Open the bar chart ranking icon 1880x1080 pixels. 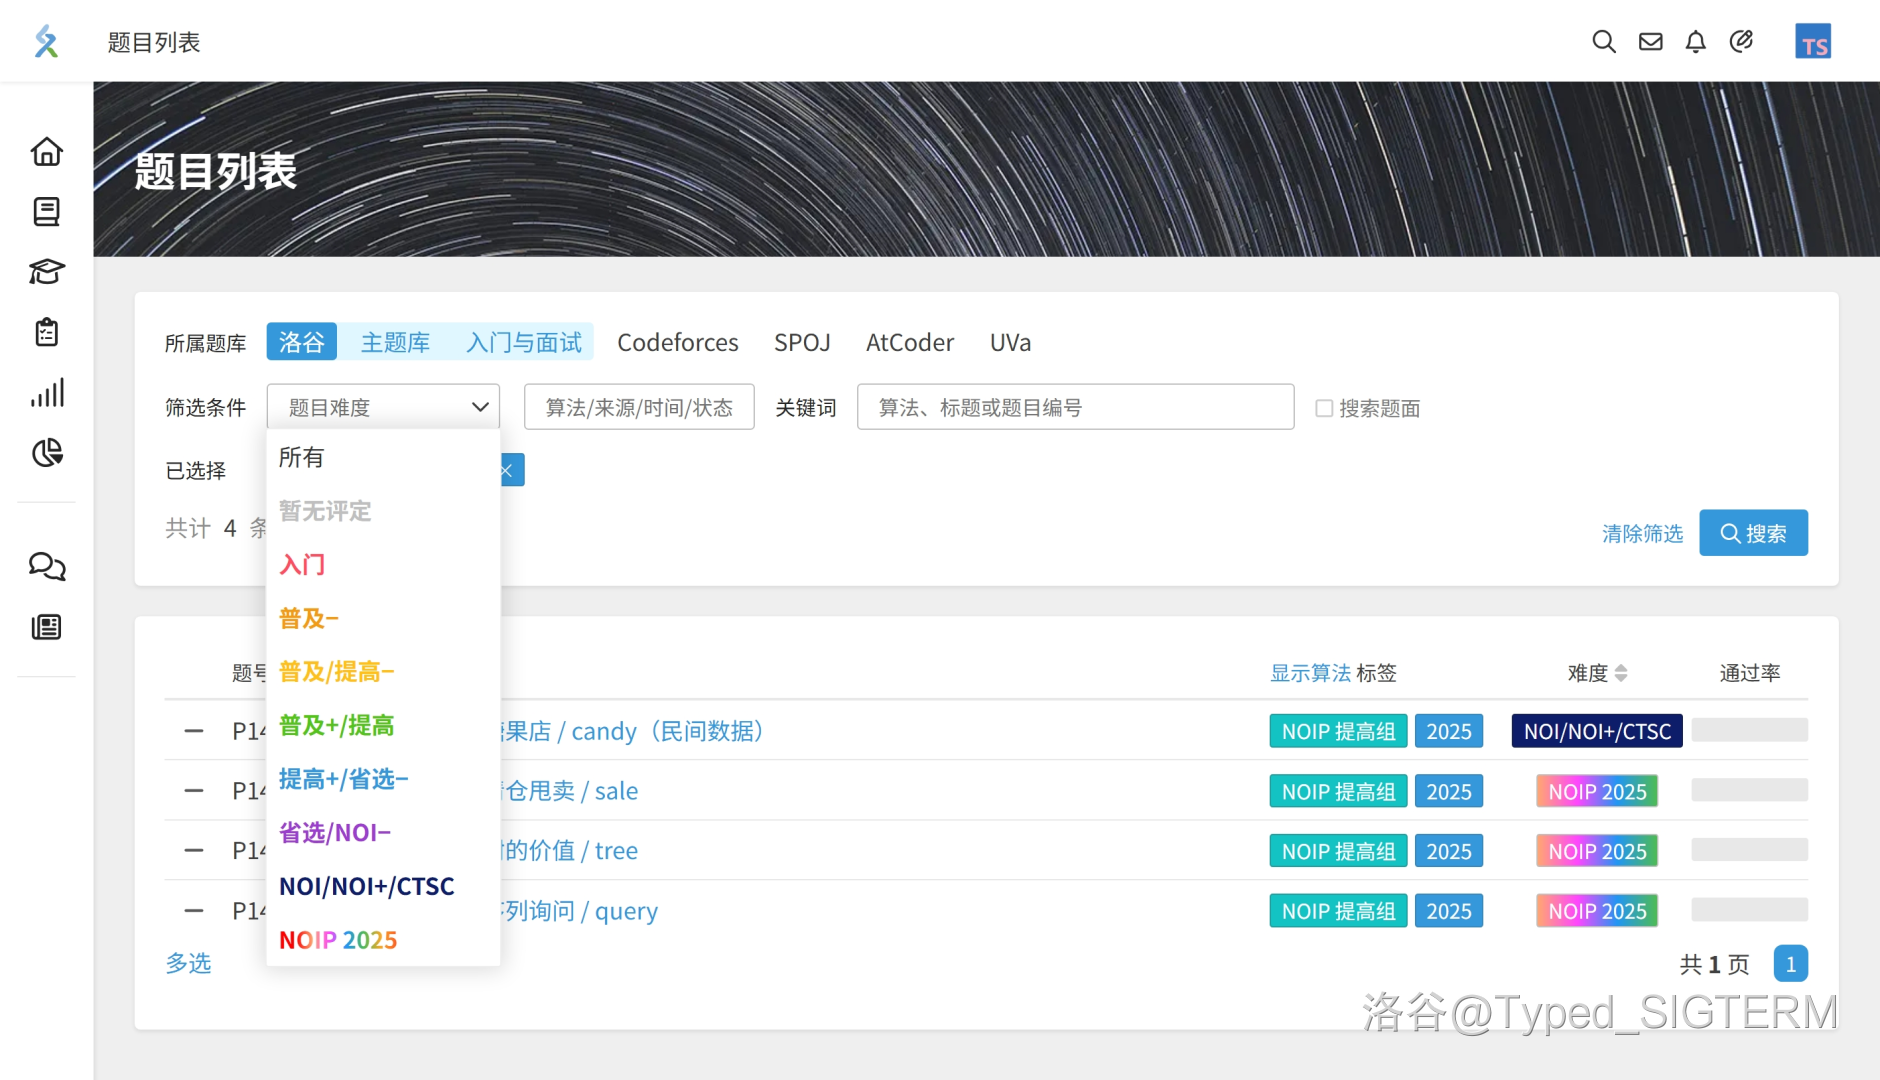46,392
